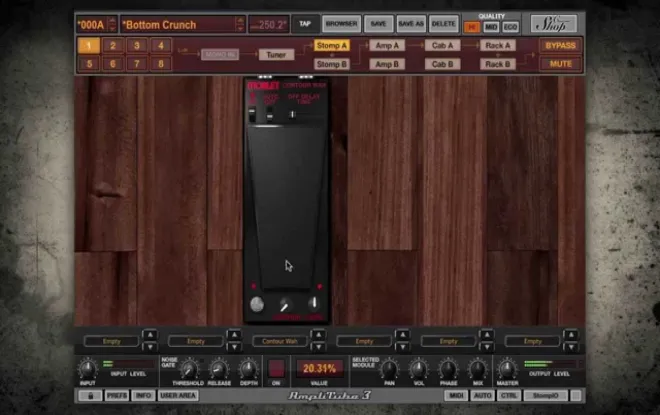
Task: Adjust the noise gate DEPTH knob
Action: point(248,370)
